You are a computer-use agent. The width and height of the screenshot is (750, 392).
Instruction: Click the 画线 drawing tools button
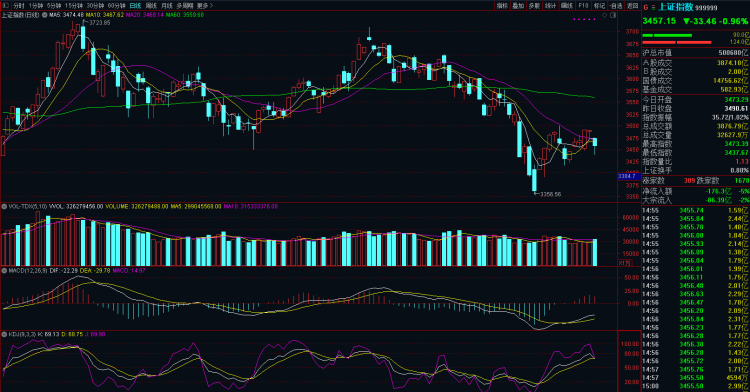(x=567, y=6)
